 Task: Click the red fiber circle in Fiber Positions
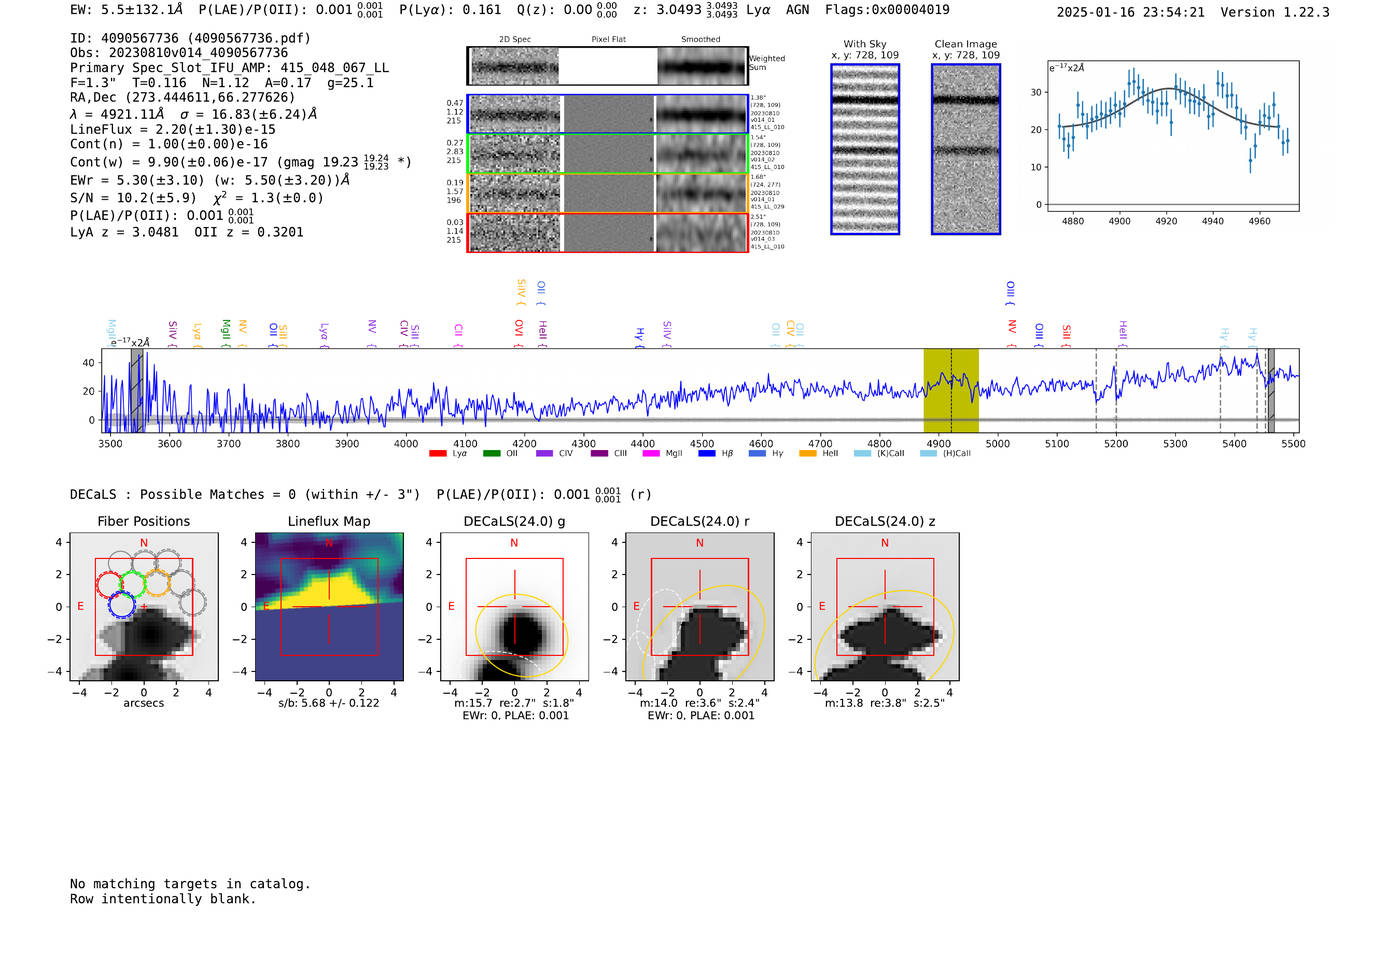(x=109, y=584)
